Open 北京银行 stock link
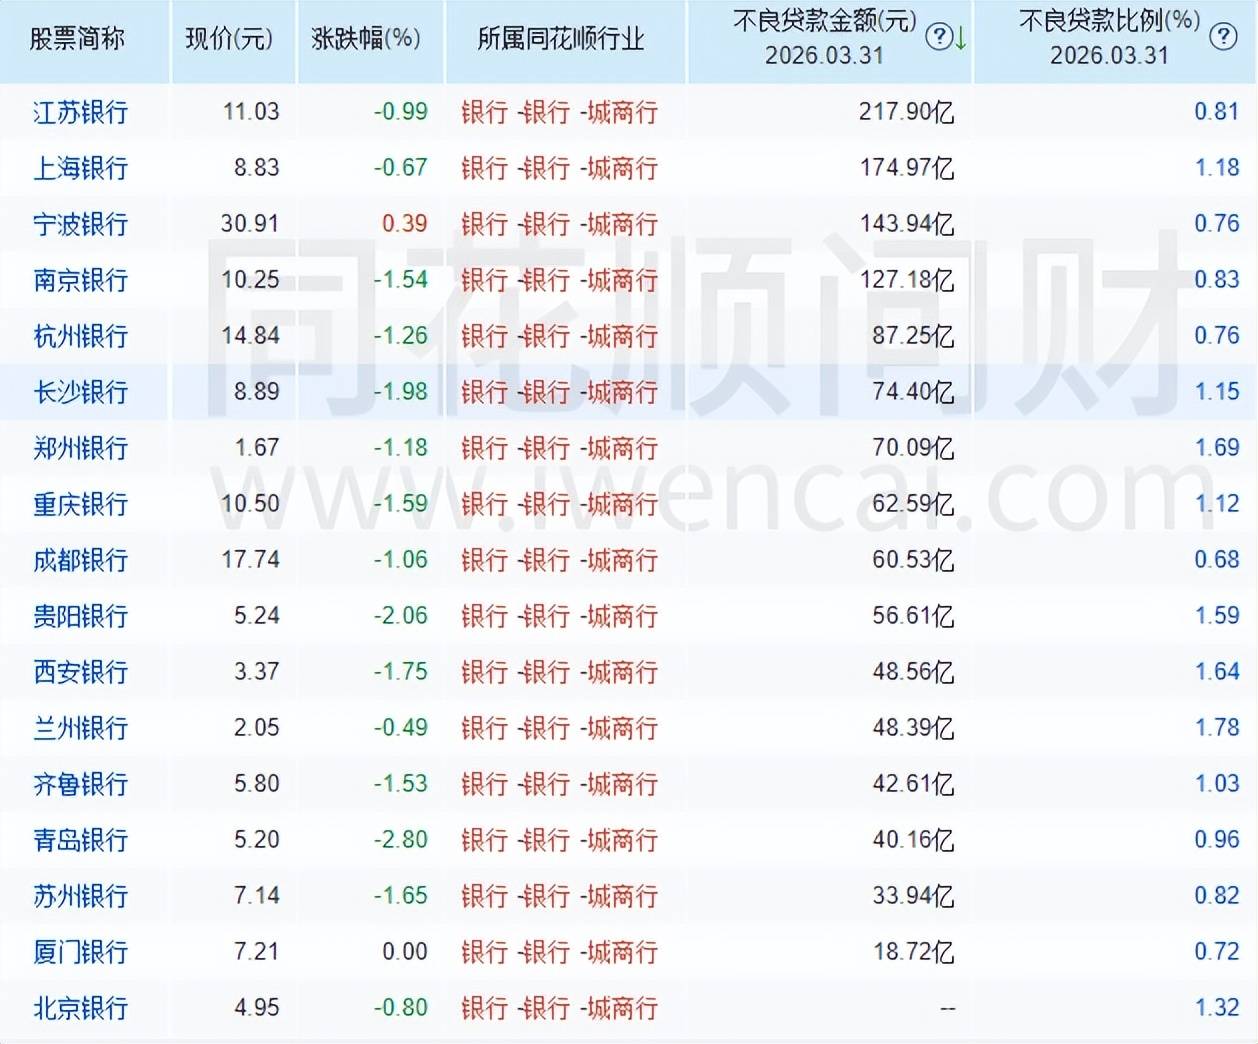The width and height of the screenshot is (1258, 1044). (81, 1008)
